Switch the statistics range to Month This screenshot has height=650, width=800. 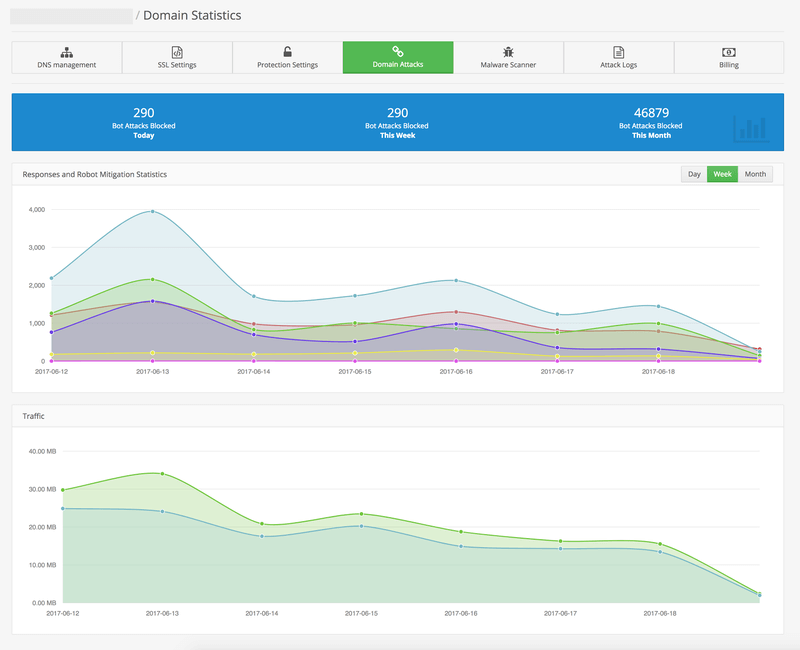point(755,174)
